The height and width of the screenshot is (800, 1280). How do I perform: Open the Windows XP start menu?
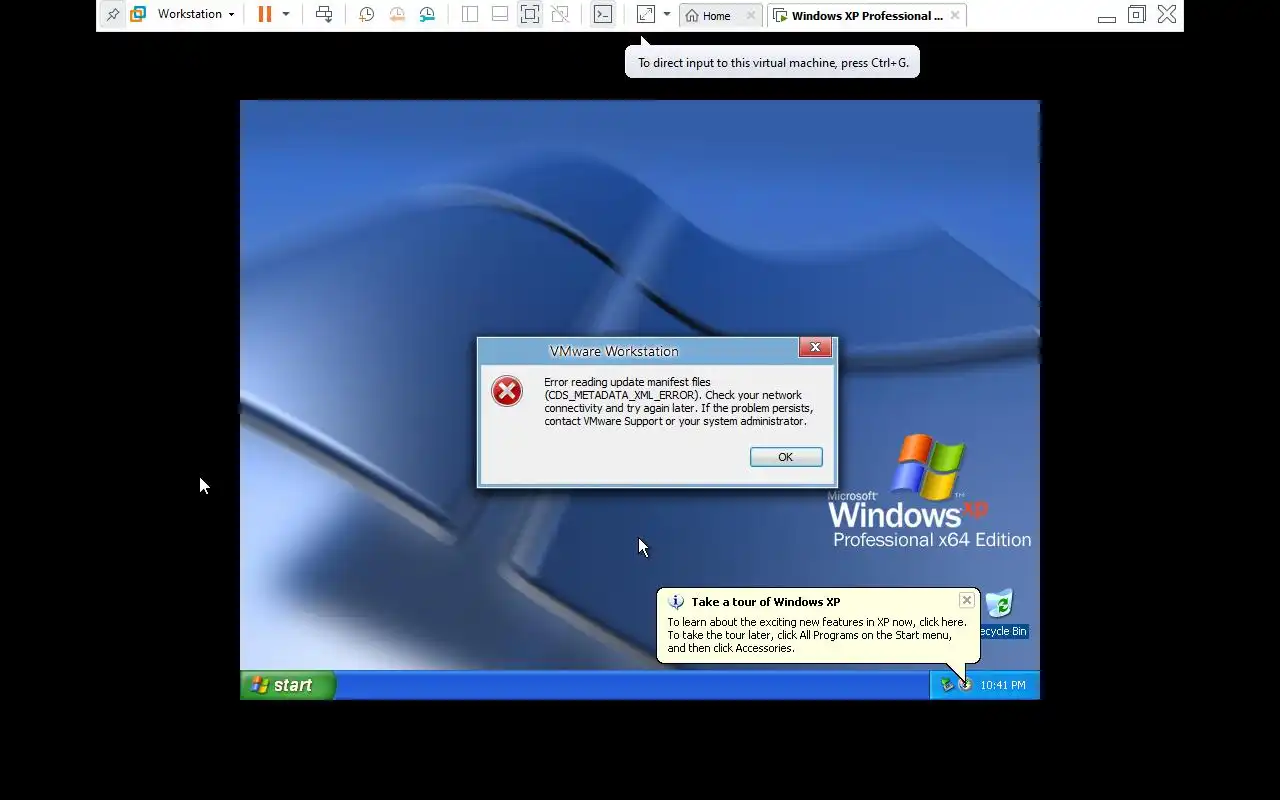(x=287, y=685)
